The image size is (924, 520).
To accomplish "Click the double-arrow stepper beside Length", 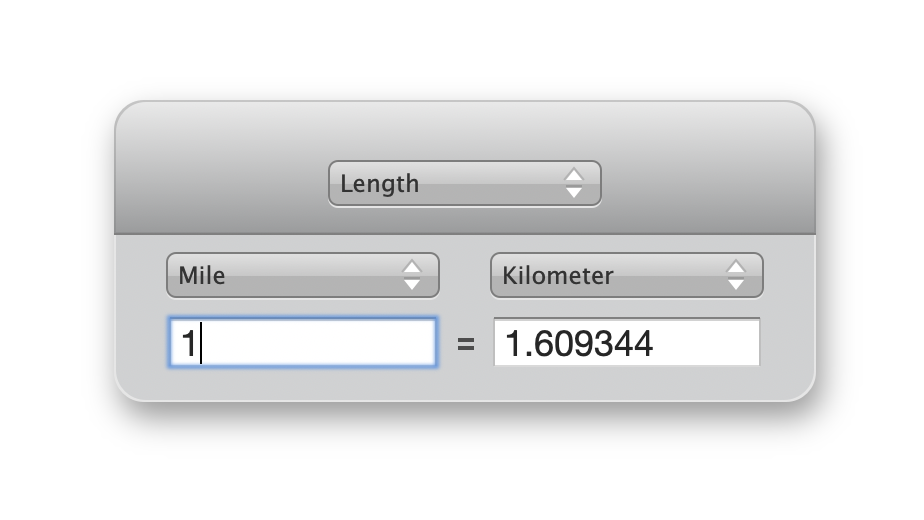I will coord(573,184).
